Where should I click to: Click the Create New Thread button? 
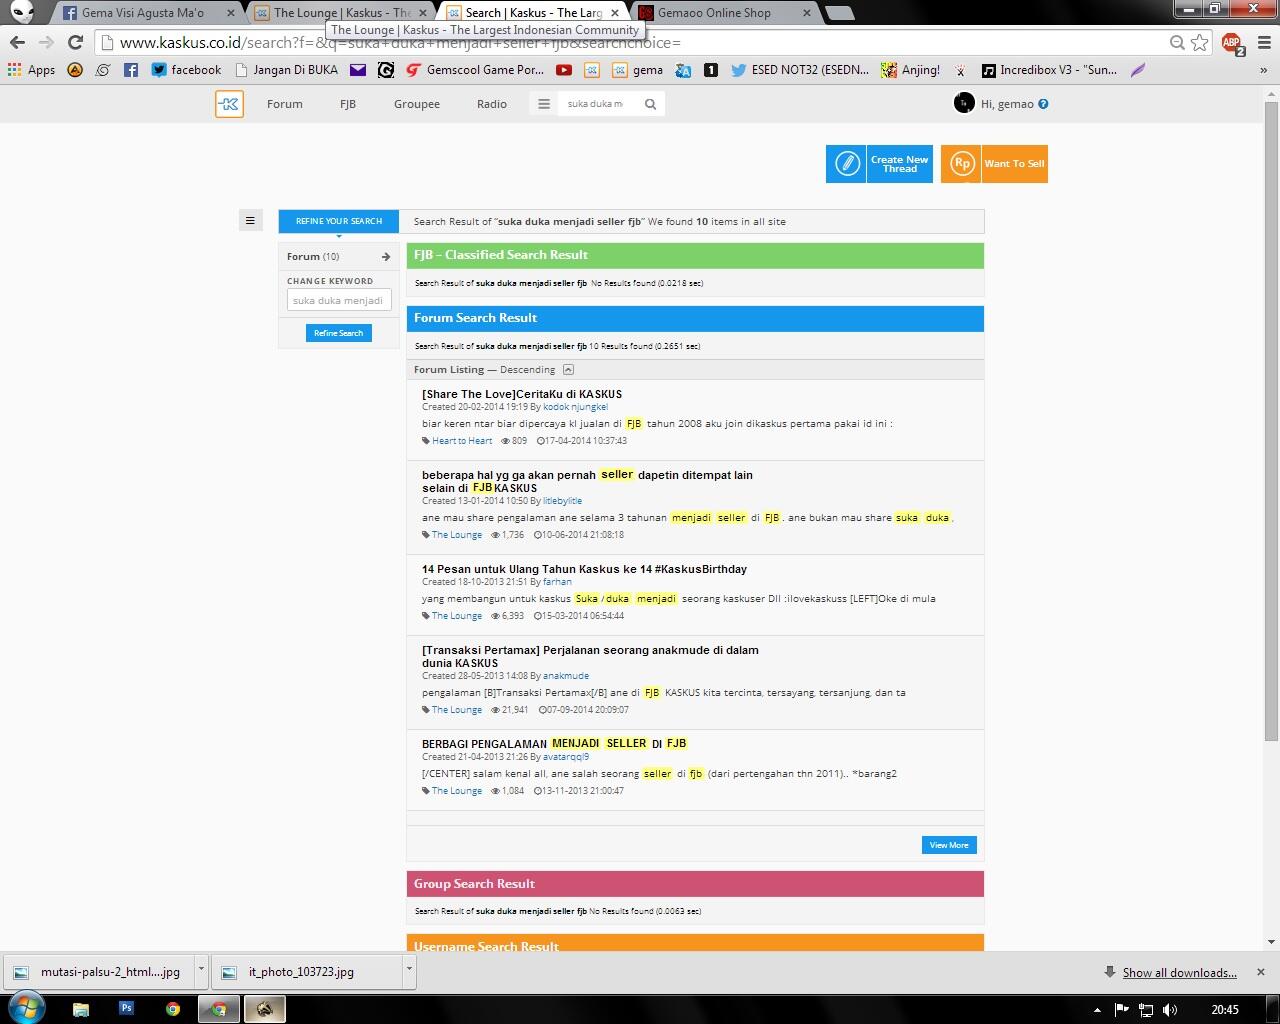point(879,164)
